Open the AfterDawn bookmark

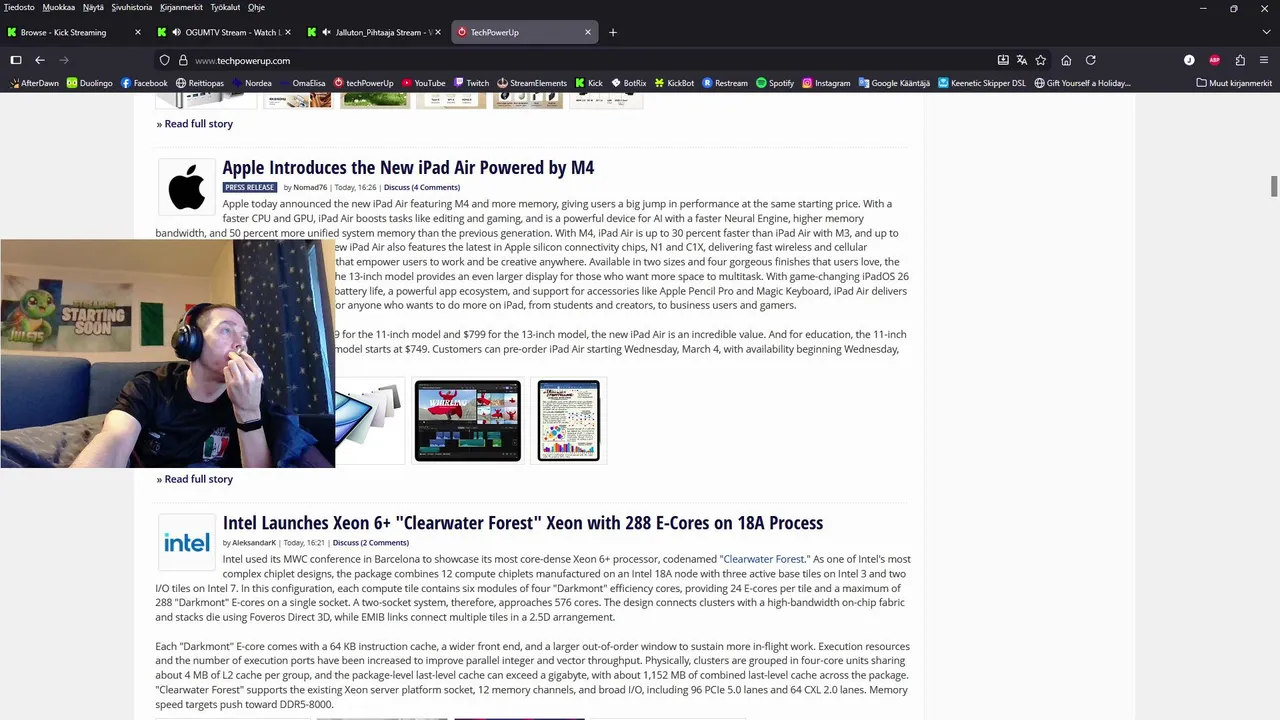(34, 83)
